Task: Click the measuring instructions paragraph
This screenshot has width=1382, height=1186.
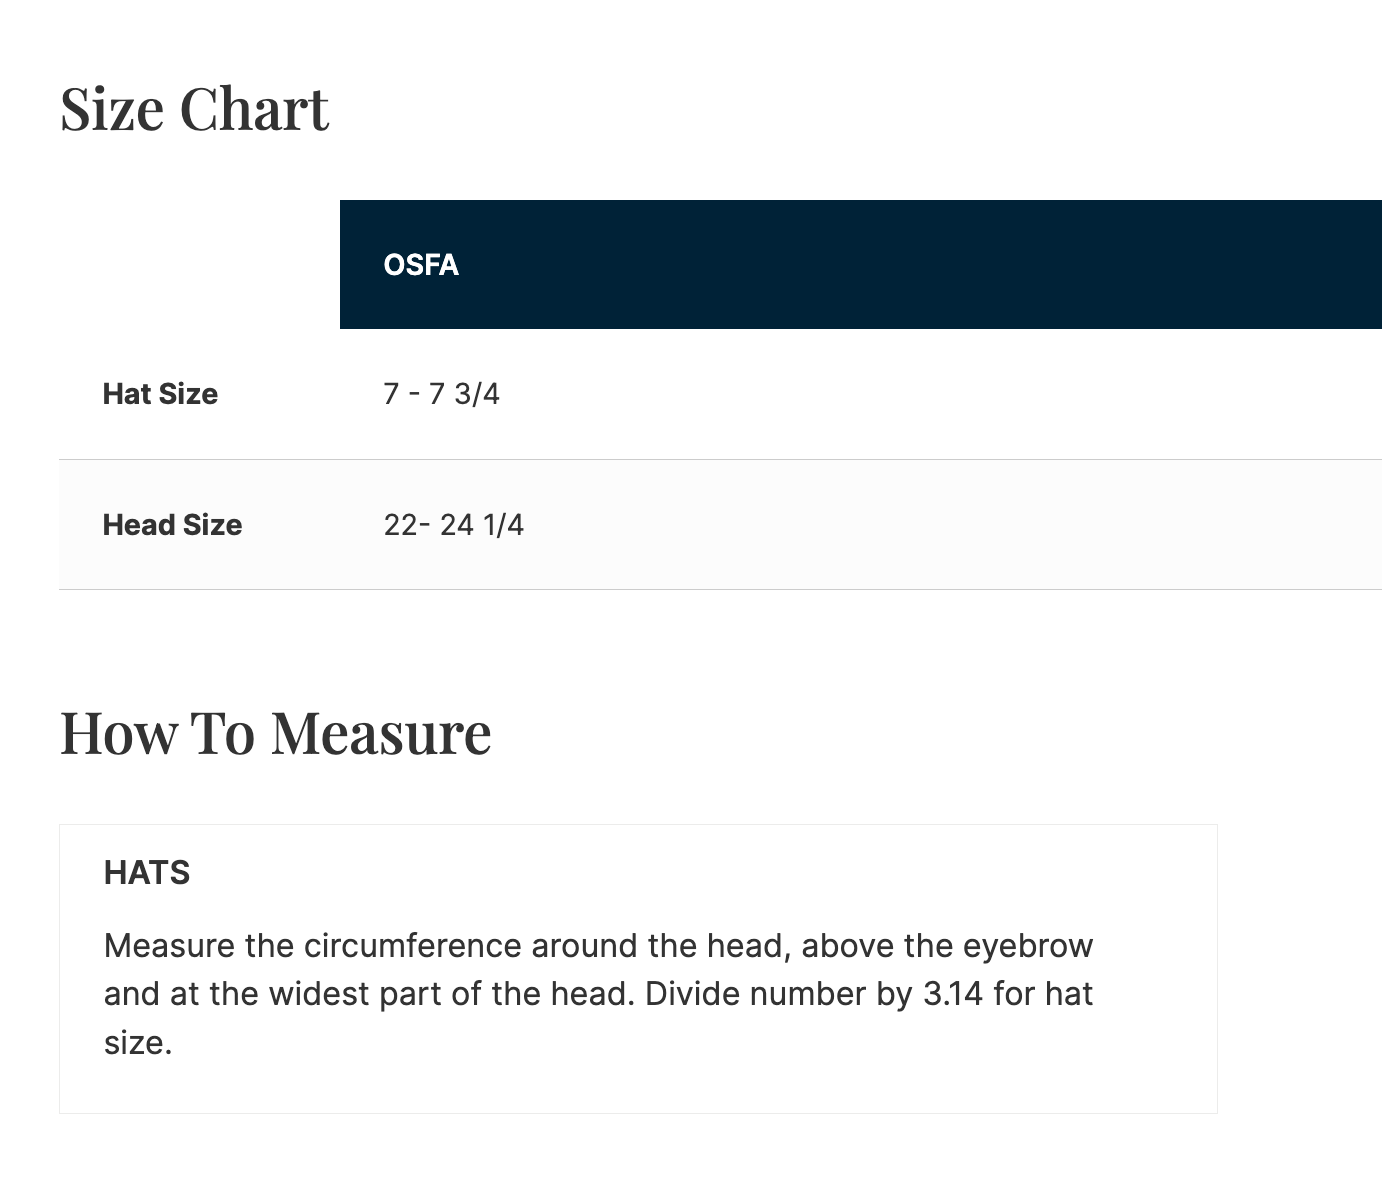Action: point(599,994)
